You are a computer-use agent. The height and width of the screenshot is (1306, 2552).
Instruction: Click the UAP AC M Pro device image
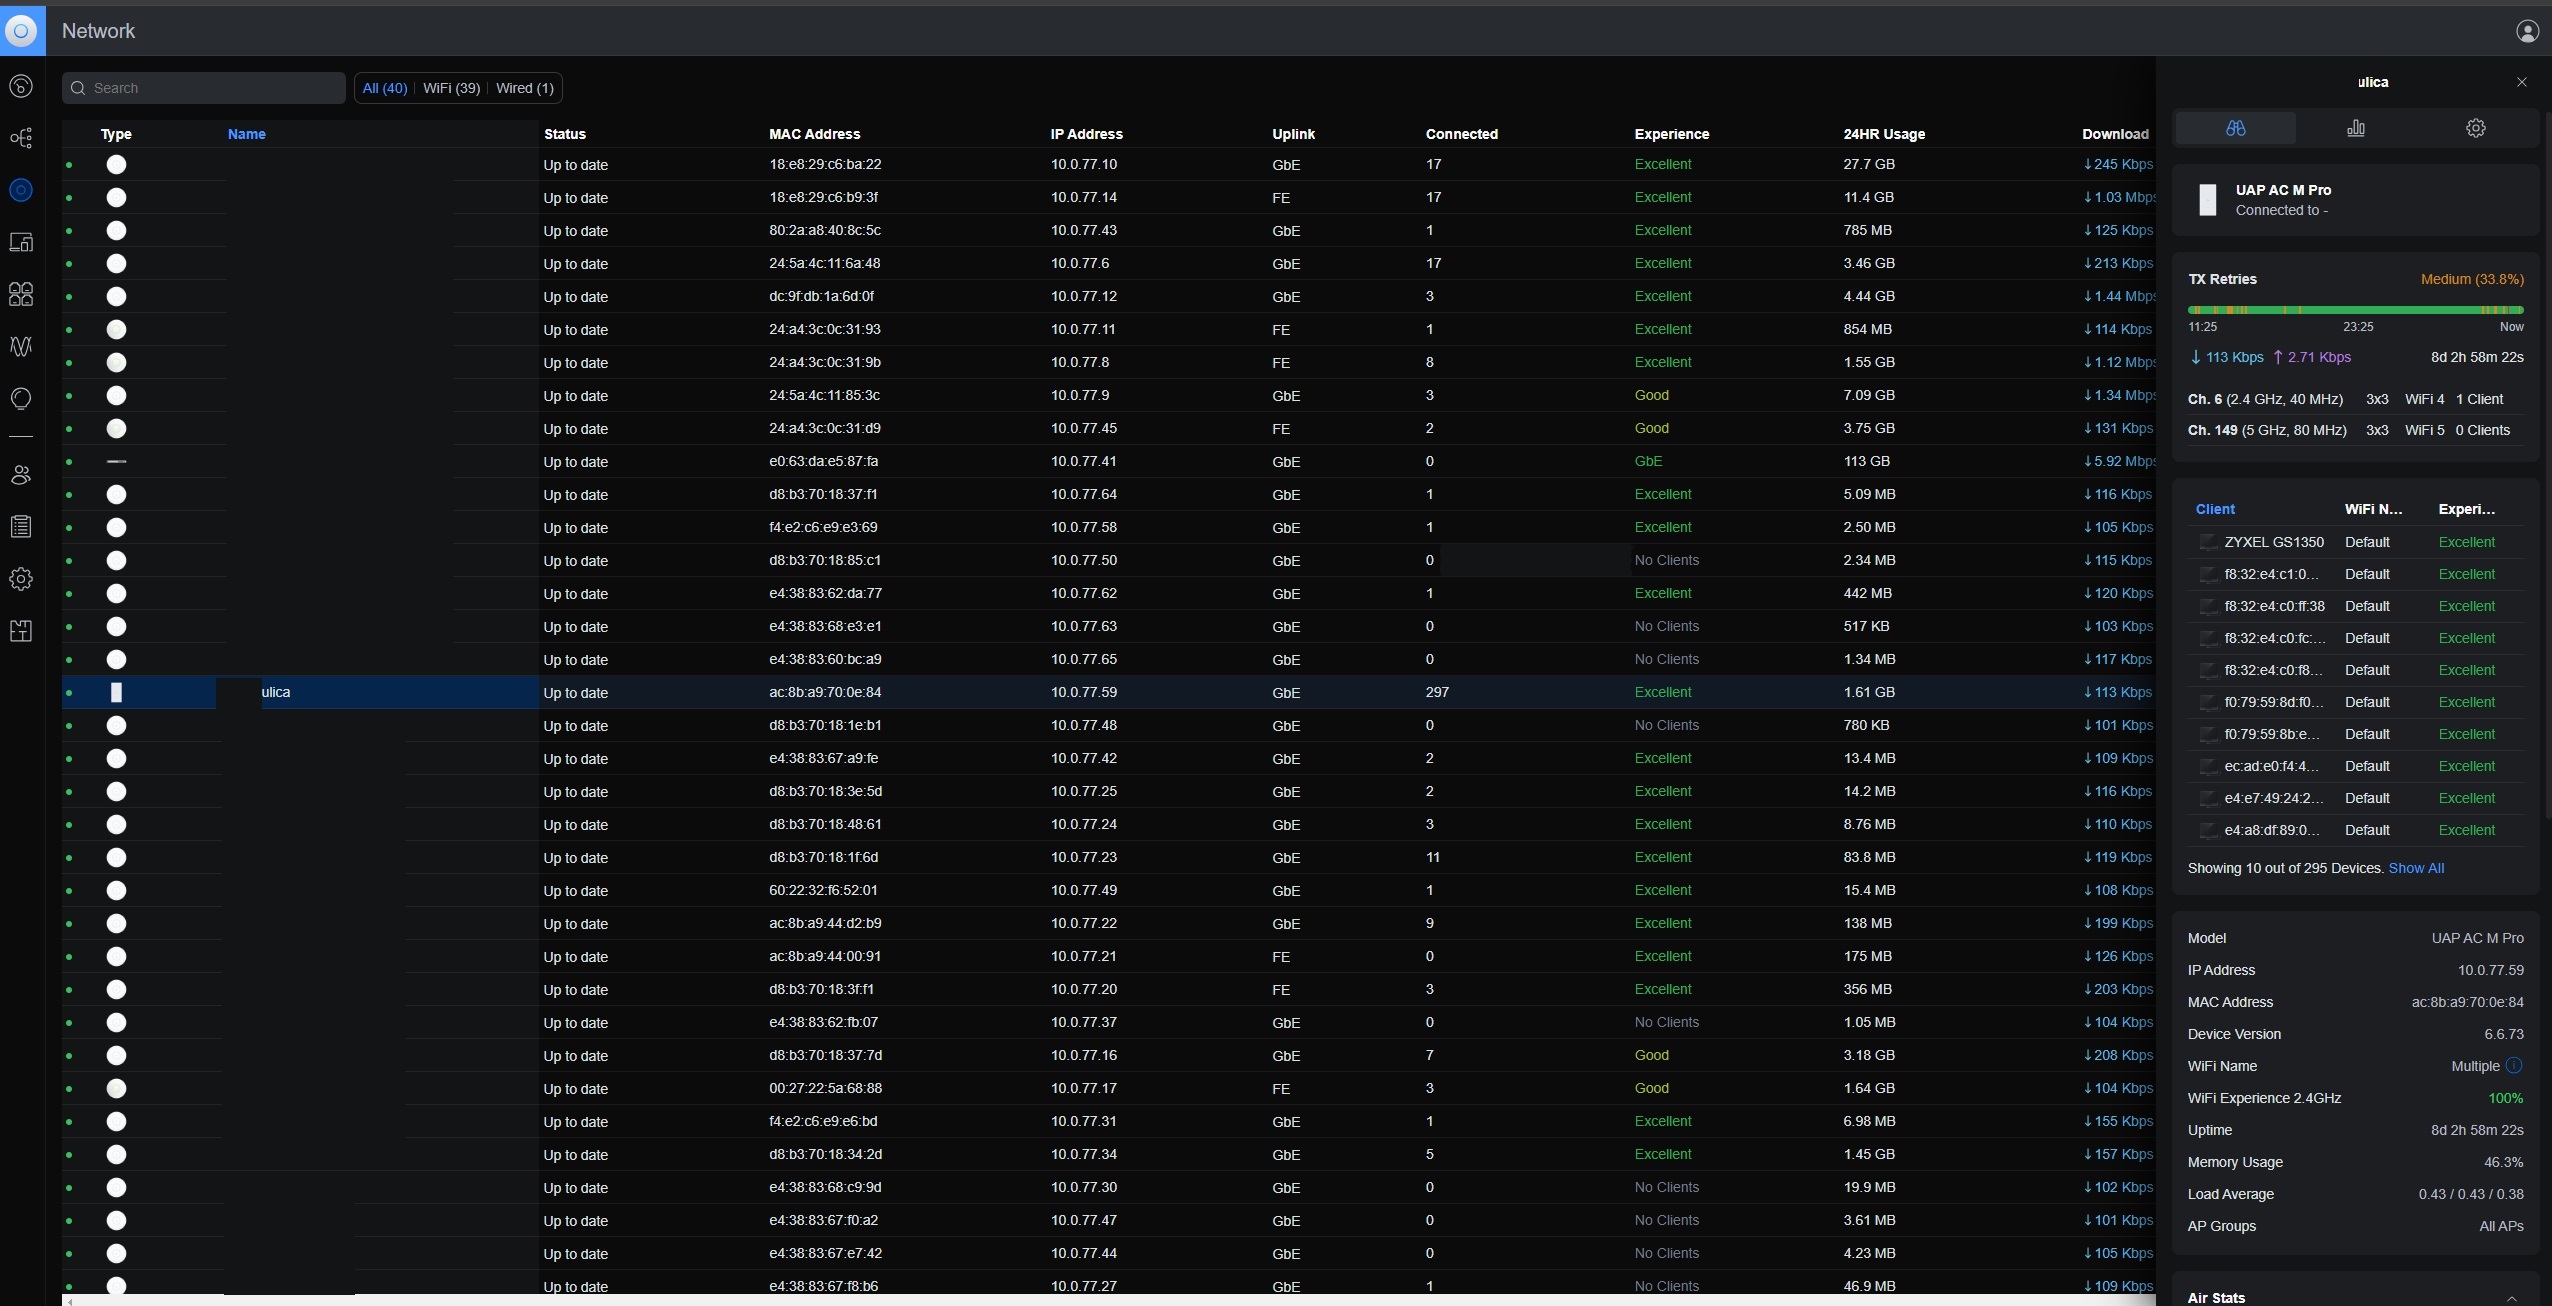[x=2208, y=199]
